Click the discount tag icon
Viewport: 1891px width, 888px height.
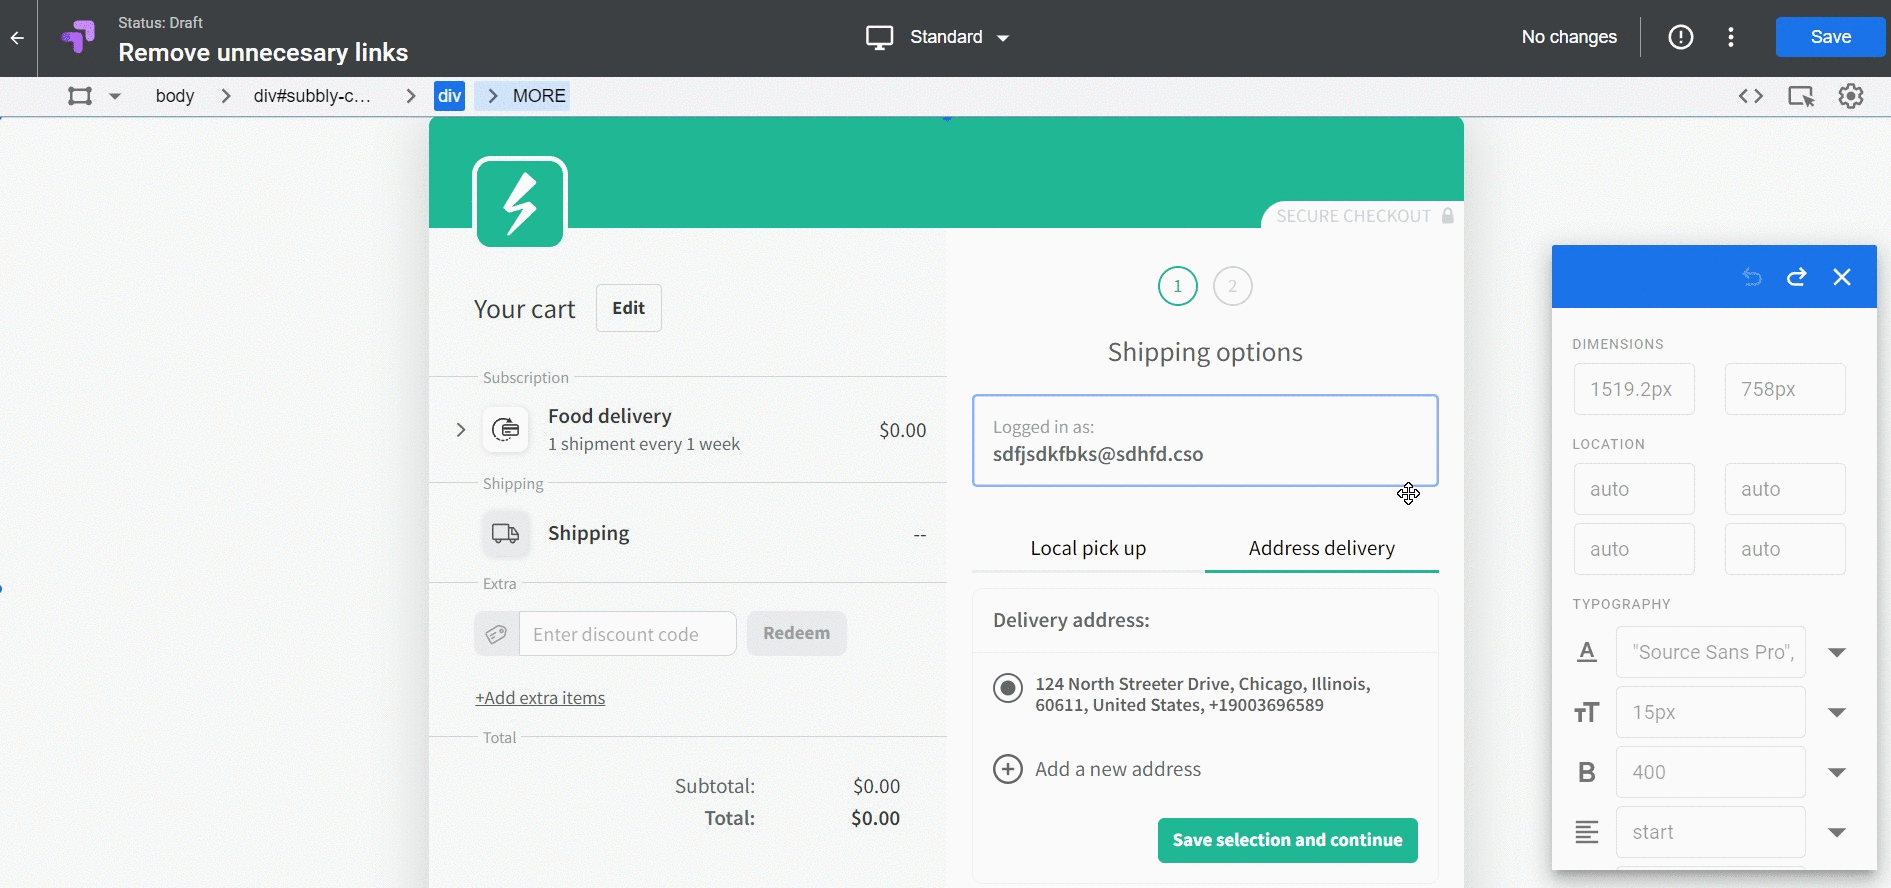[x=496, y=634]
